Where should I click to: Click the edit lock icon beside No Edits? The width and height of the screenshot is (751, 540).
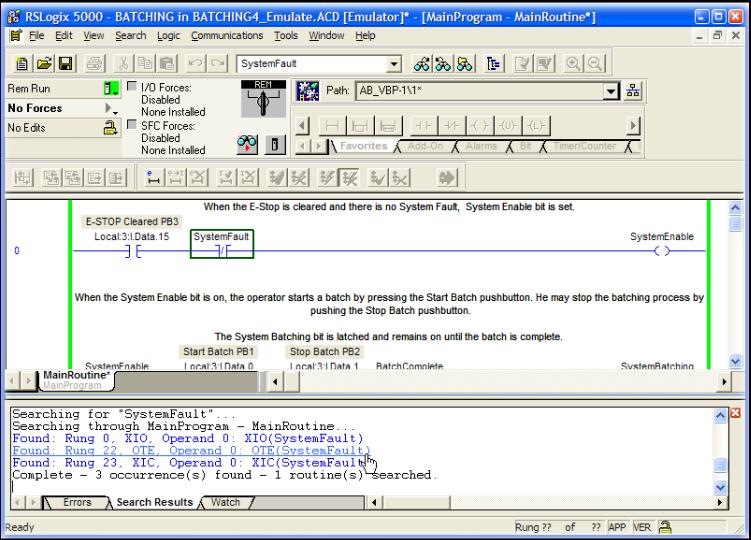coord(111,127)
